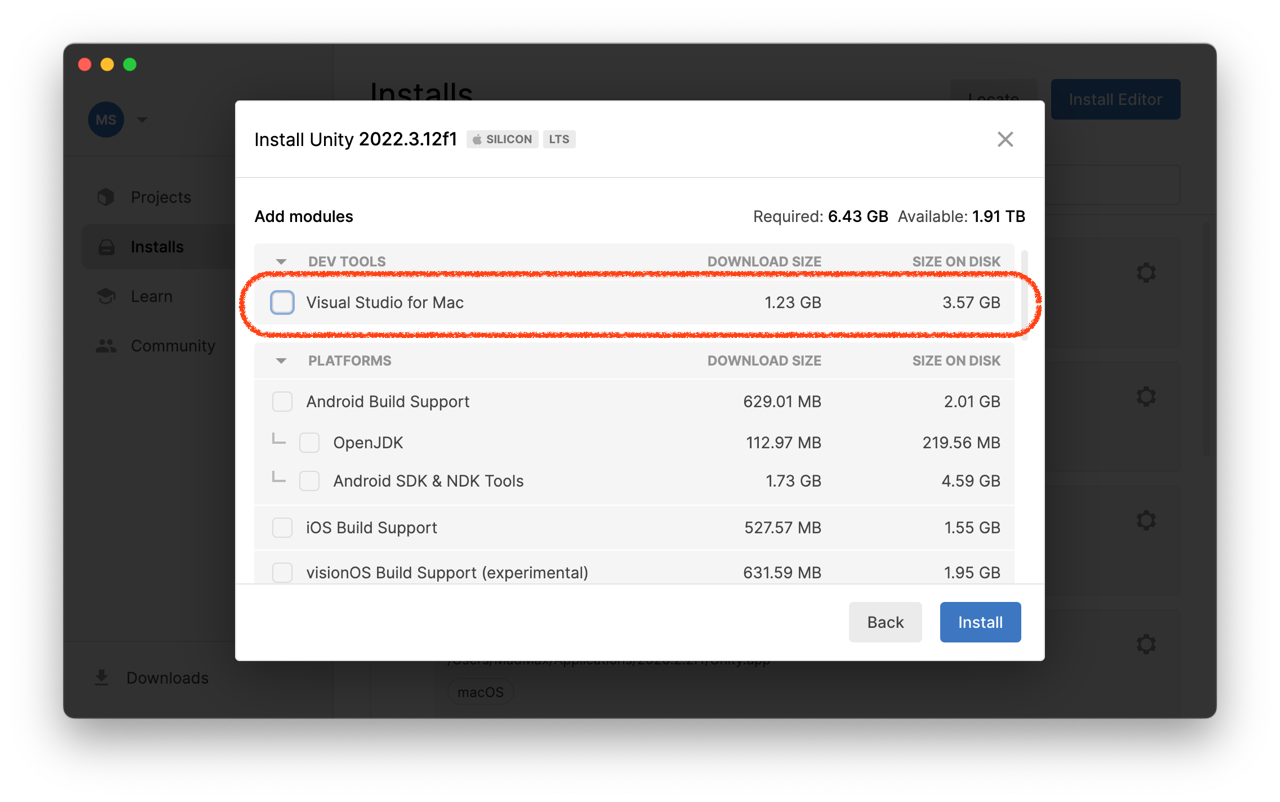Check visionOS Build Support (experimental) box

282,572
